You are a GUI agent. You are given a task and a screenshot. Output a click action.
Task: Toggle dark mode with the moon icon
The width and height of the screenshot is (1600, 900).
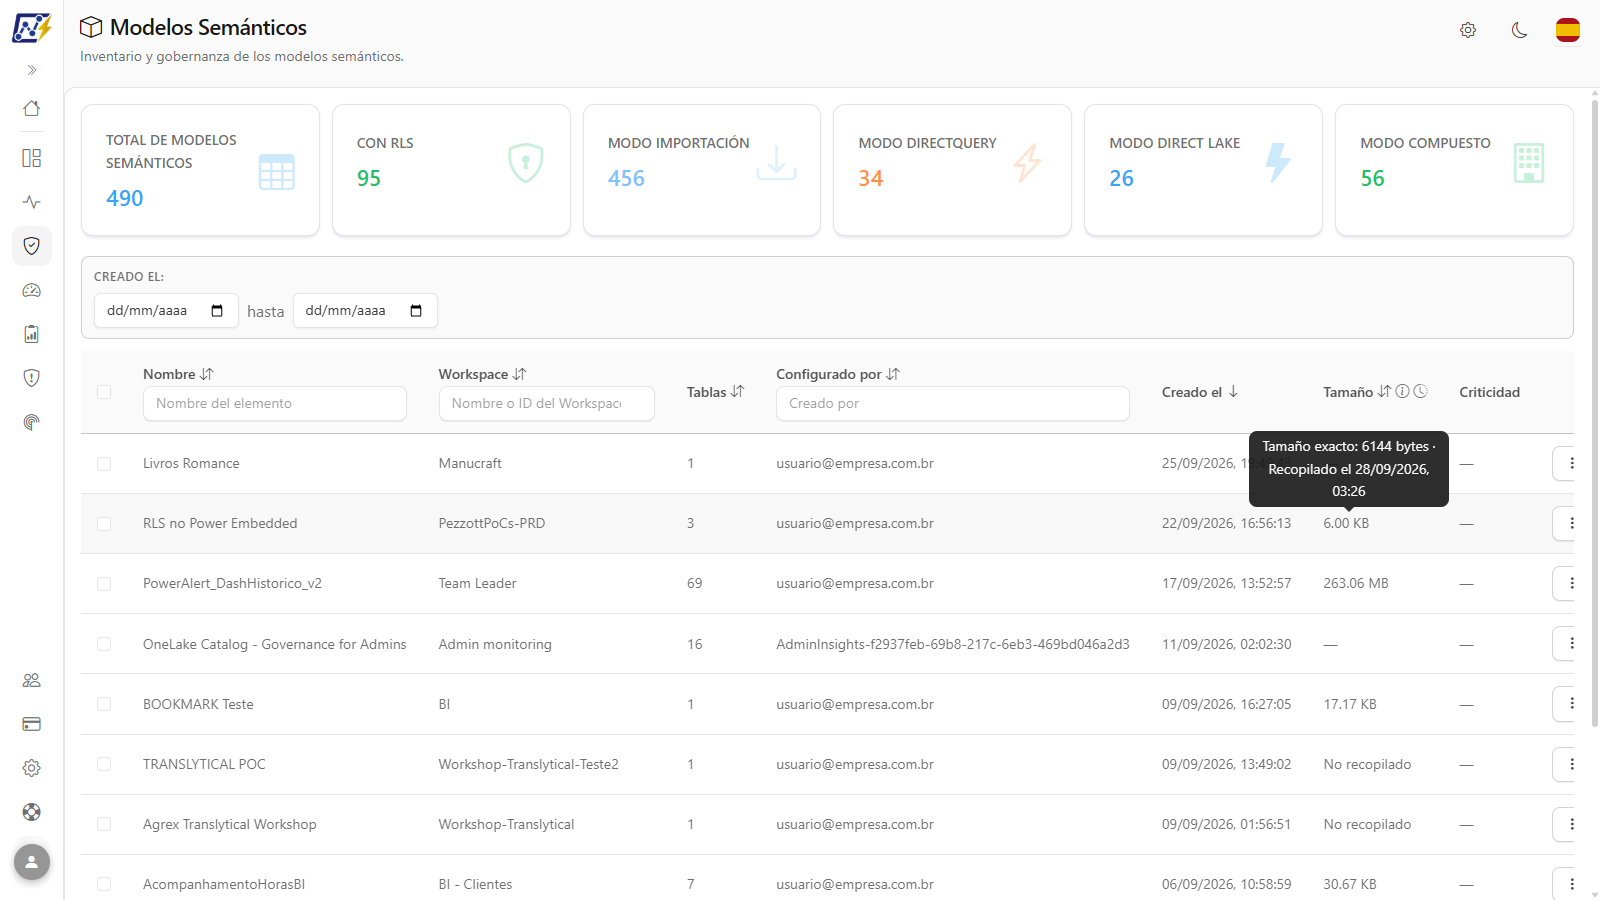1519,30
